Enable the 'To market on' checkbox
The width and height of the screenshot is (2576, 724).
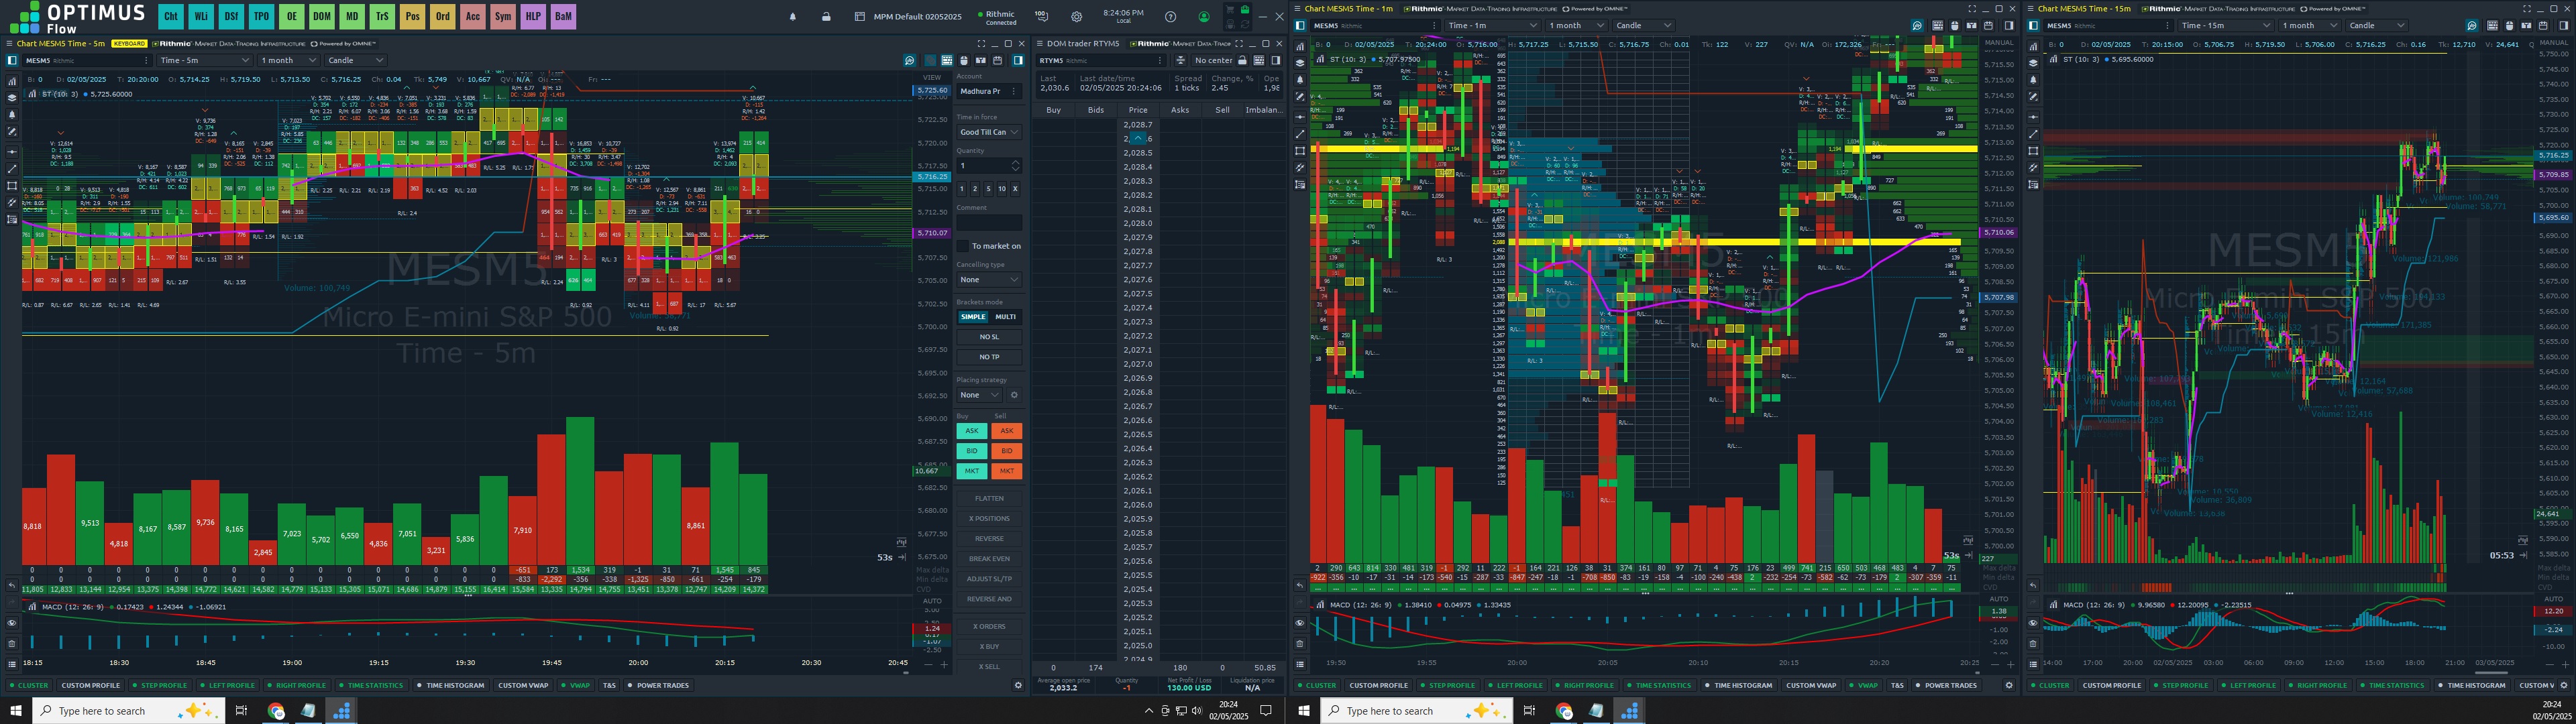click(963, 246)
